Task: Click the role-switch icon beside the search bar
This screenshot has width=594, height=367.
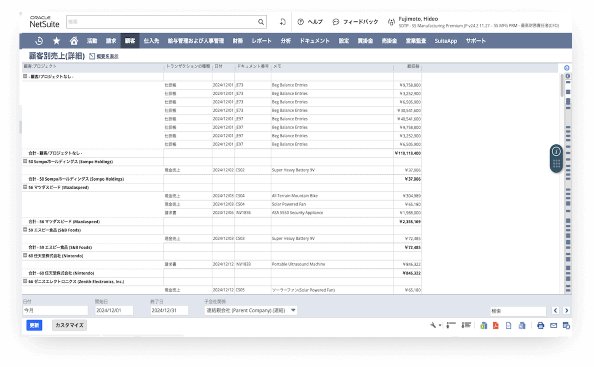Action: [x=283, y=22]
